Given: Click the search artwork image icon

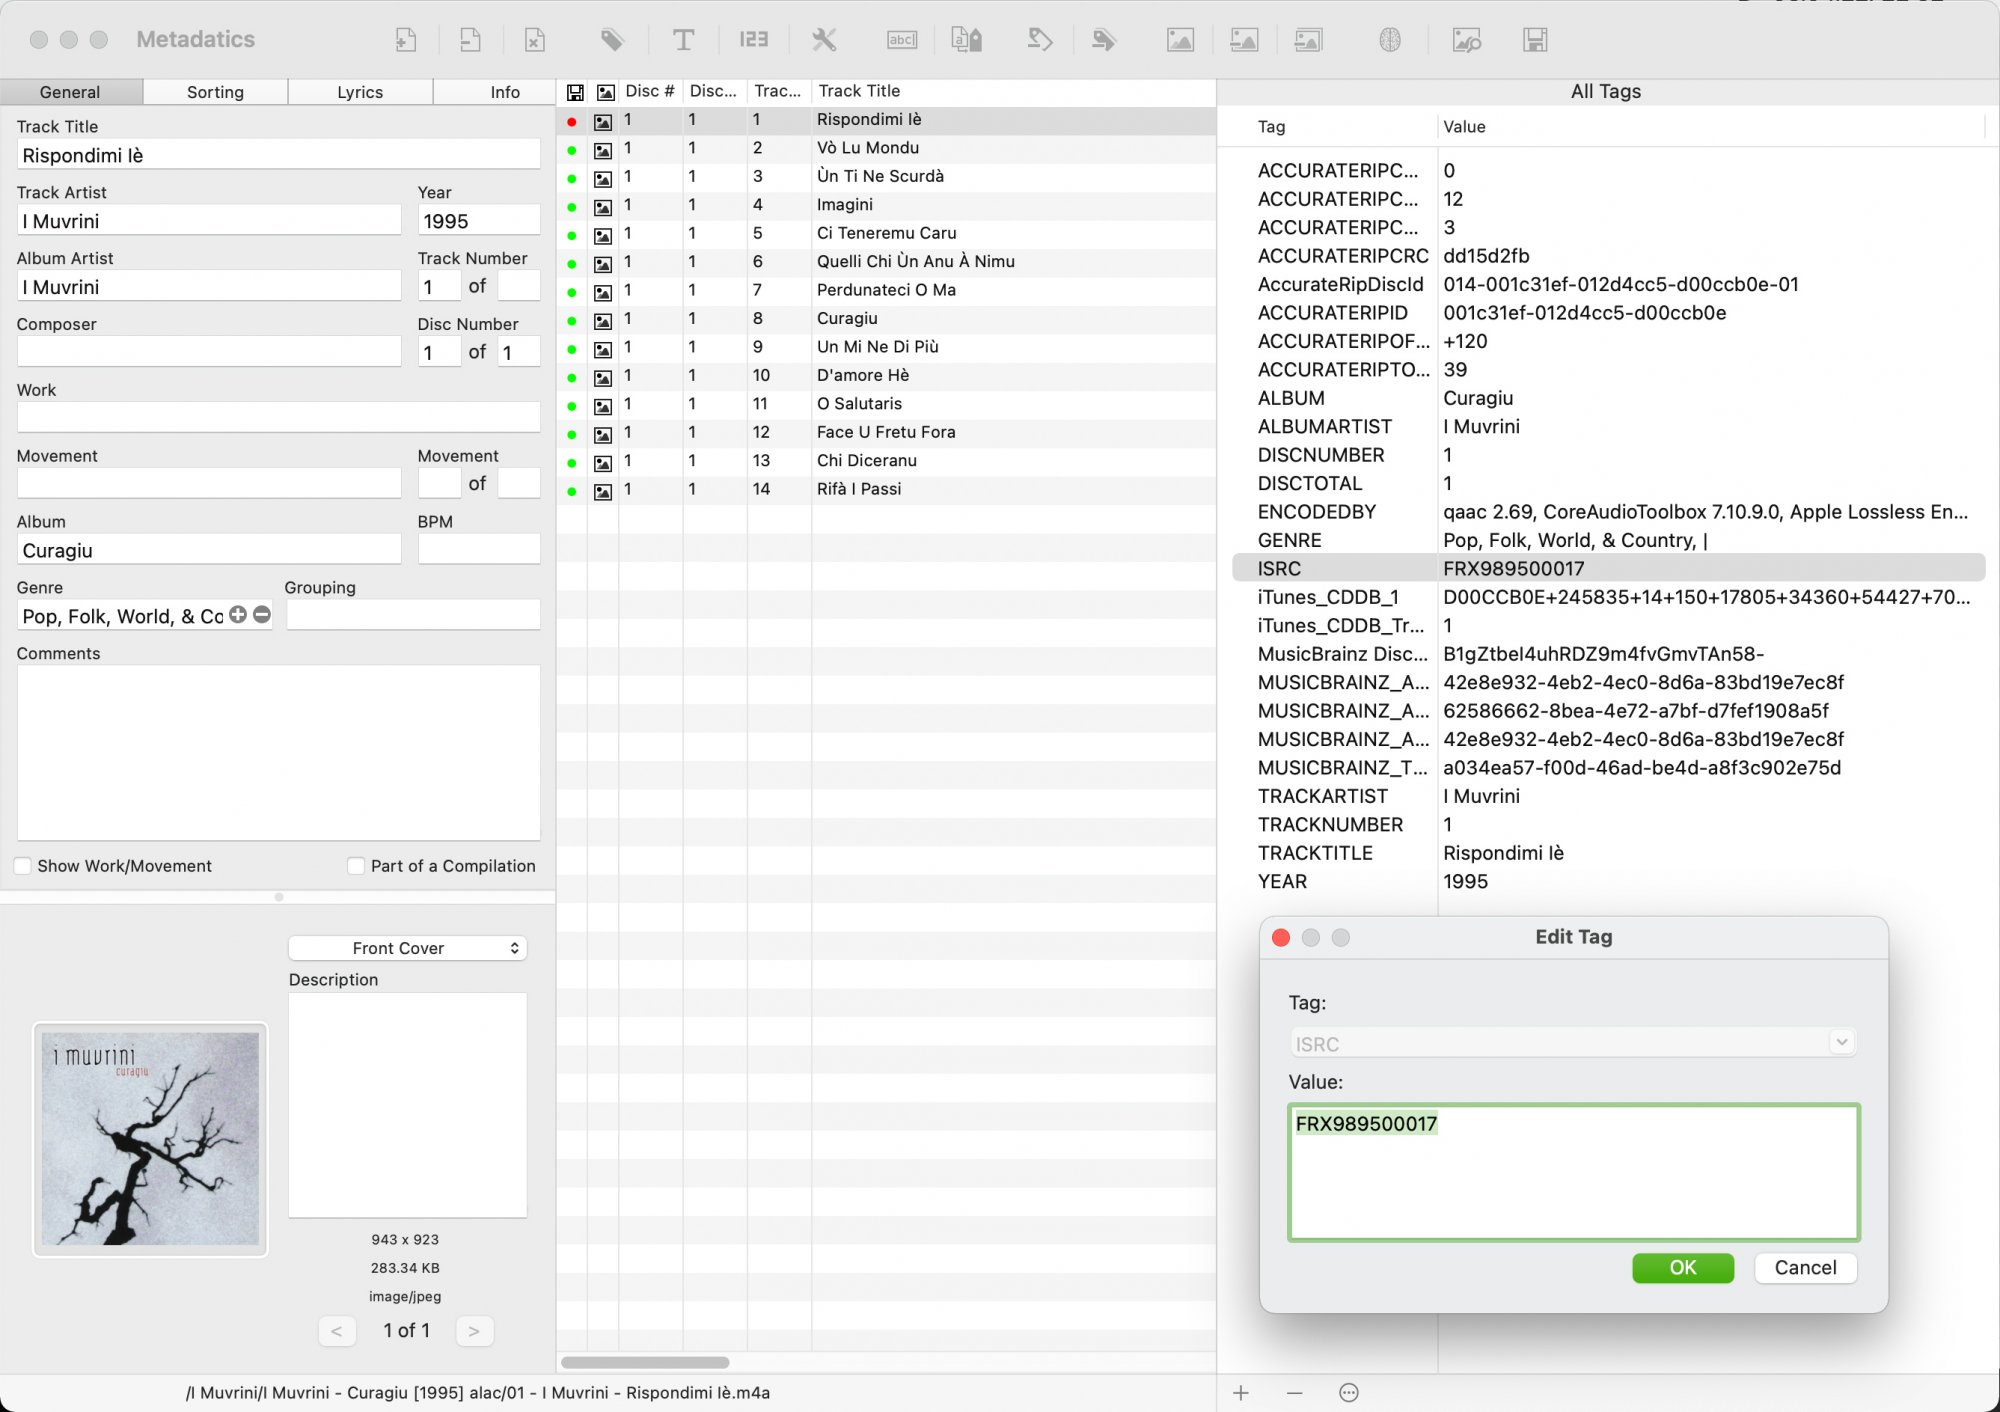Looking at the screenshot, I should pos(1466,40).
